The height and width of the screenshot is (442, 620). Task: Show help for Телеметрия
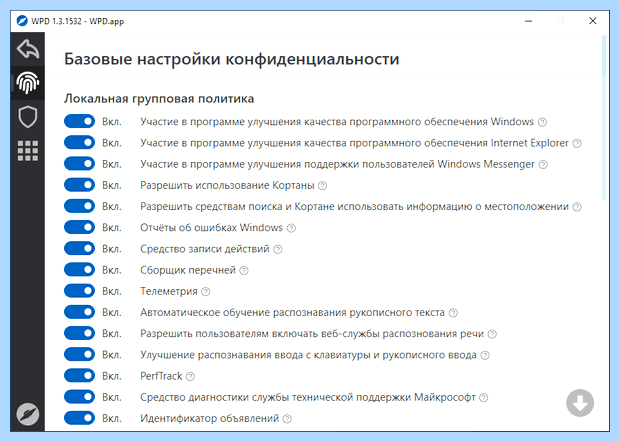tap(206, 292)
